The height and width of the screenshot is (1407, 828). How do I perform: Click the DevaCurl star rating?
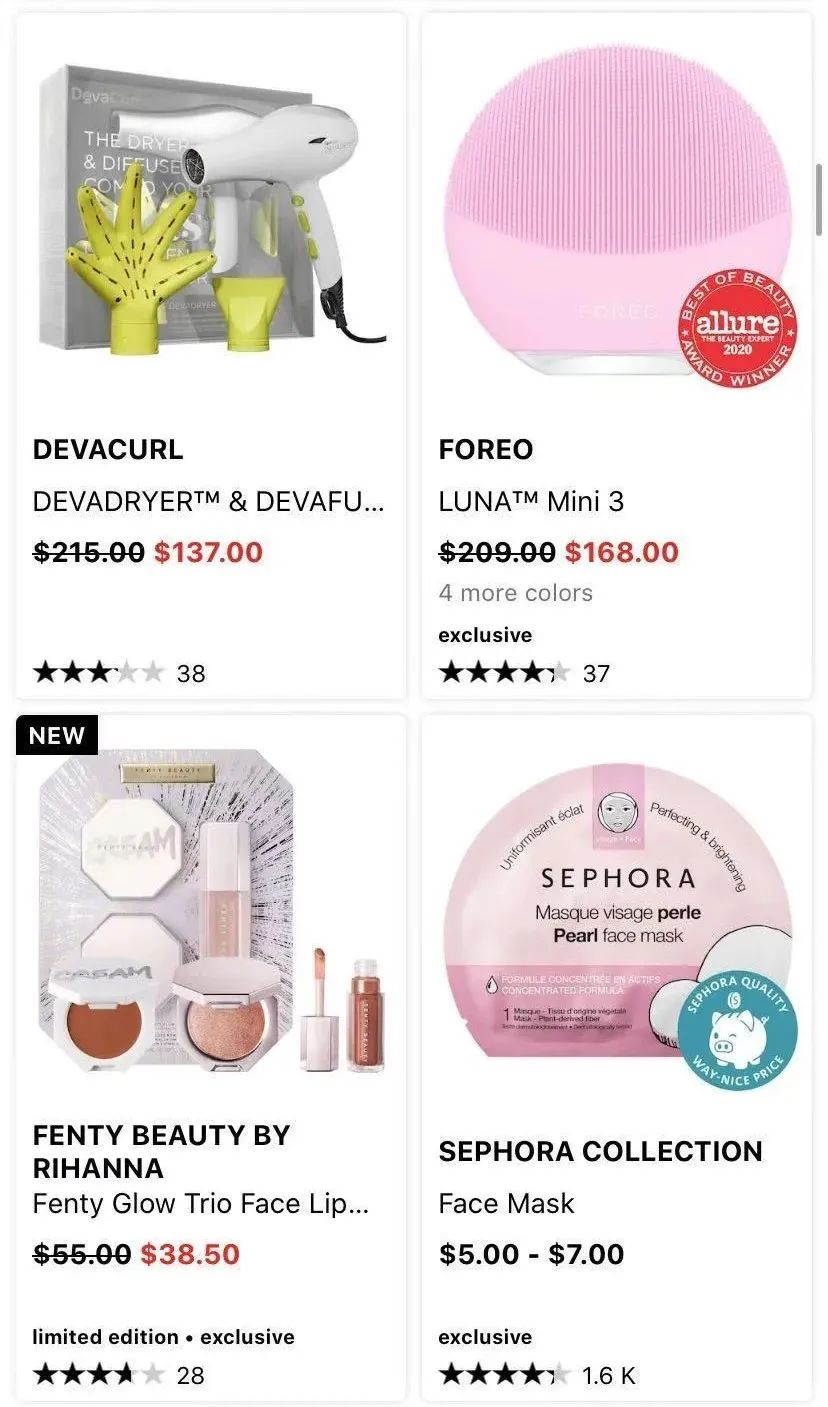(98, 673)
